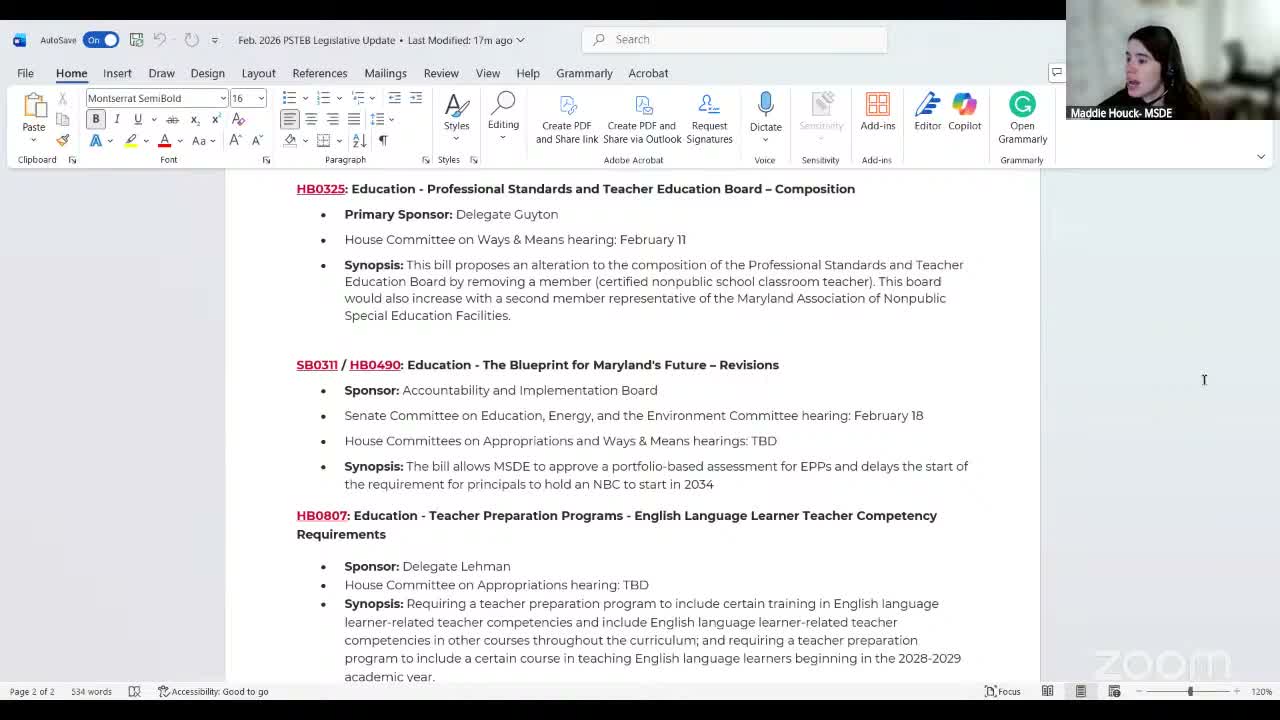Follow the SB0311 hyperlink
The image size is (1280, 720).
(317, 365)
